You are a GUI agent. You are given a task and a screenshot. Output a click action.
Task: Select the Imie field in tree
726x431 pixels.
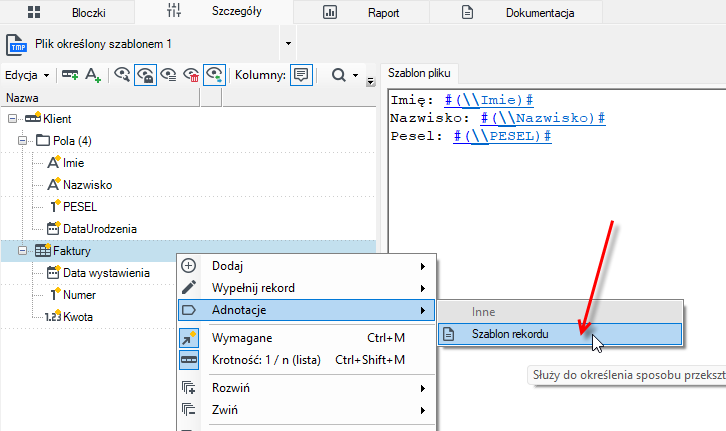pyautogui.click(x=74, y=163)
